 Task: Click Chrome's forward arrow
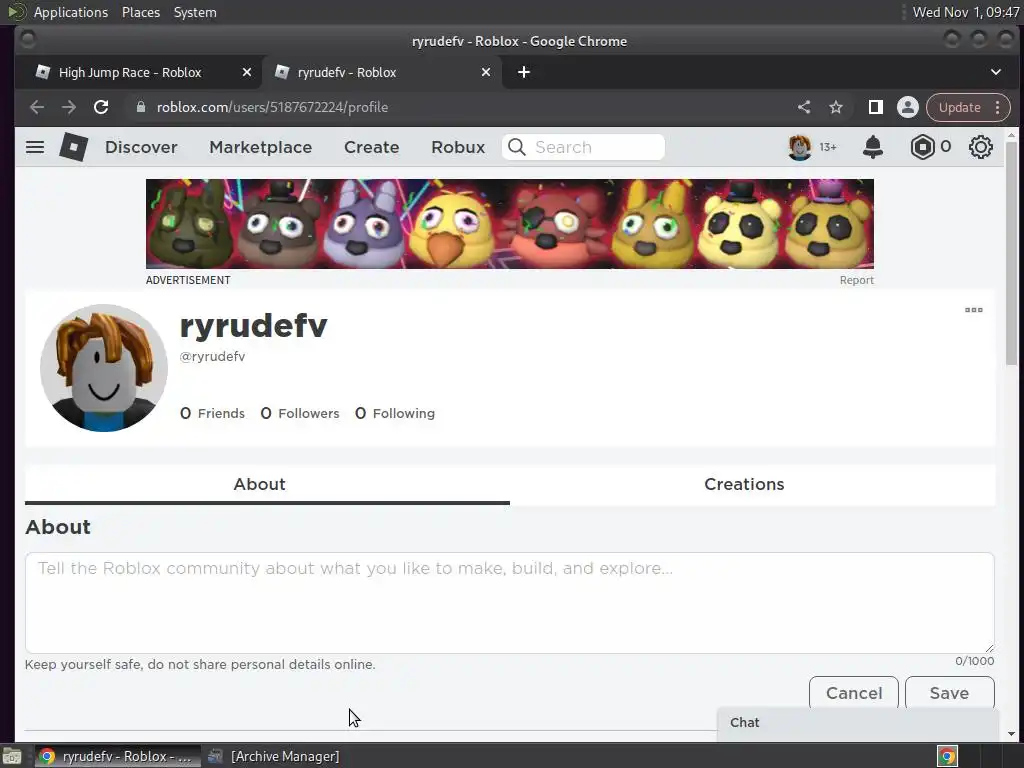pos(69,107)
